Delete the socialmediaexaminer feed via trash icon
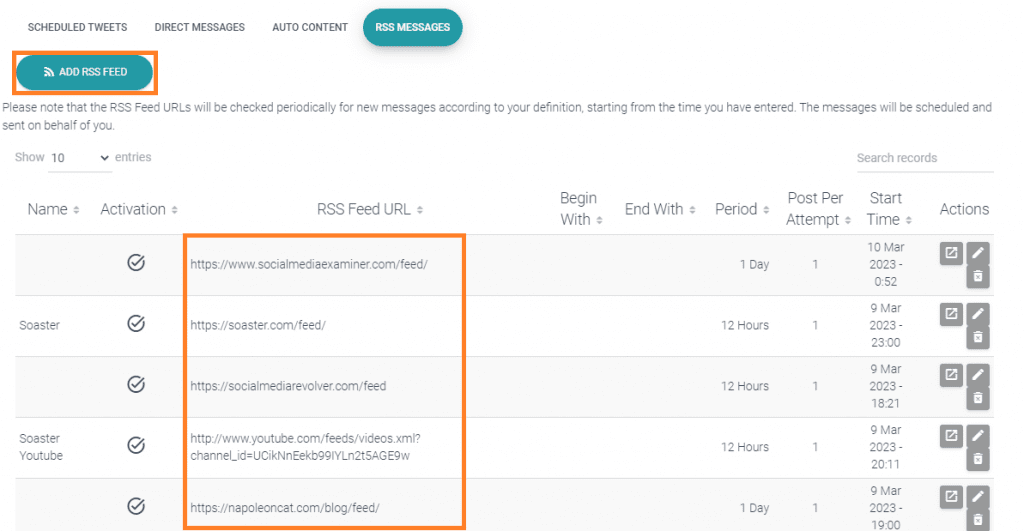This screenshot has height=531, width=1024. tap(978, 277)
